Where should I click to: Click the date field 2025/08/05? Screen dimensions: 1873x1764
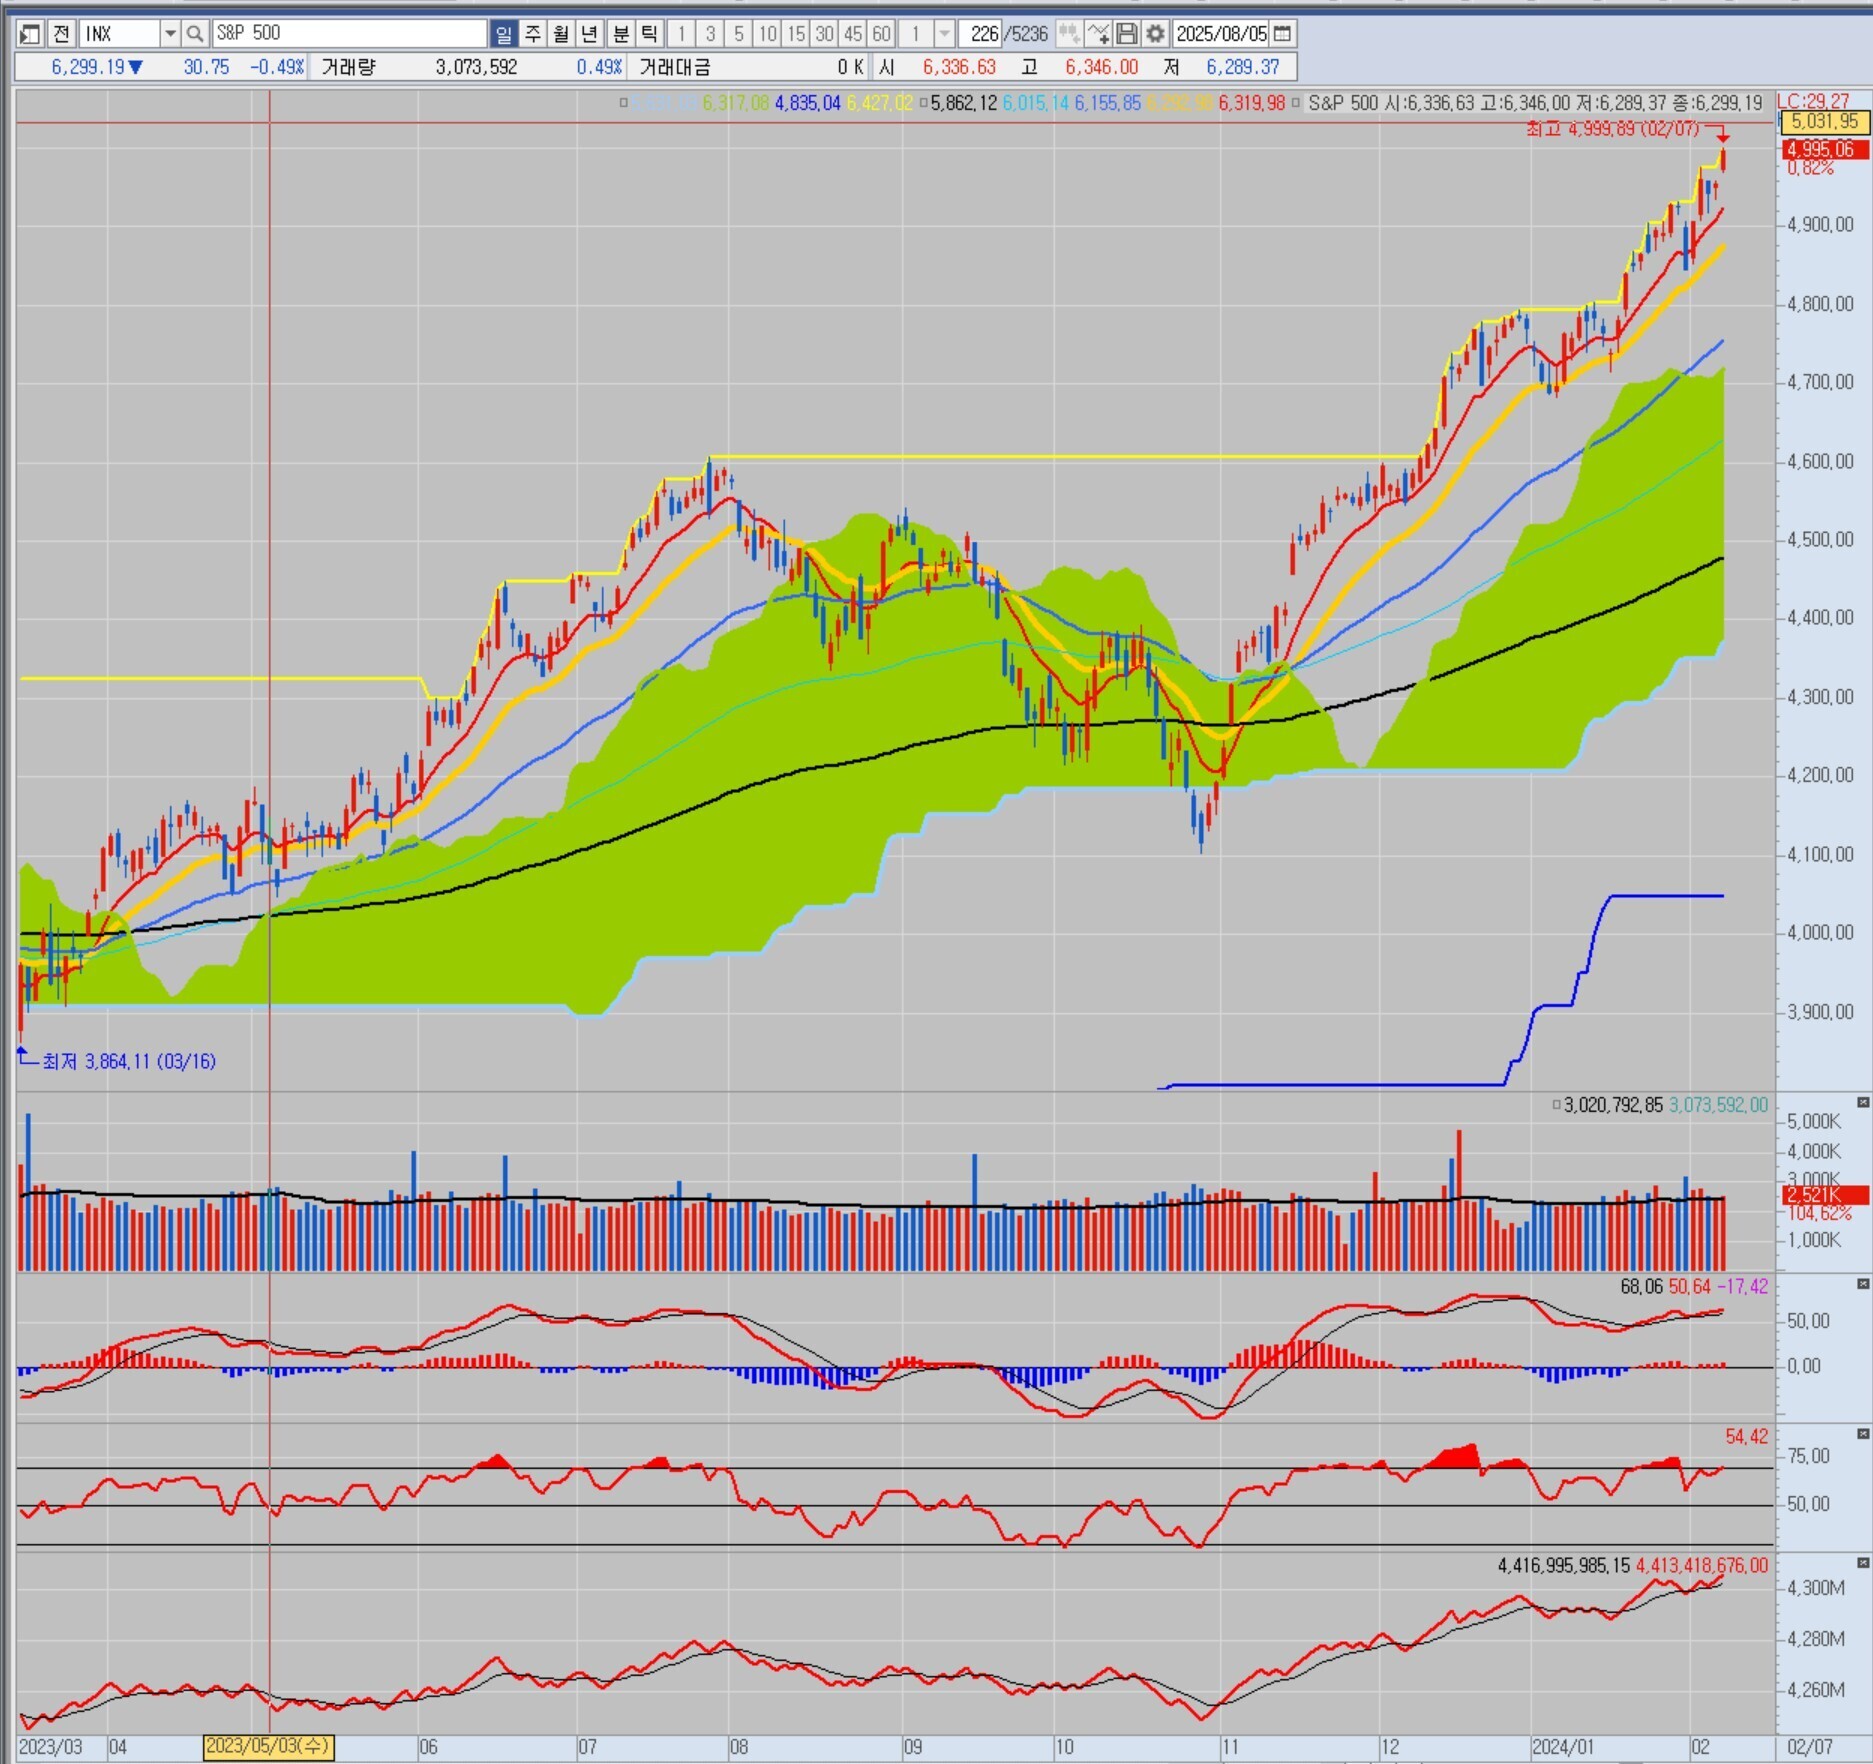tap(1221, 34)
